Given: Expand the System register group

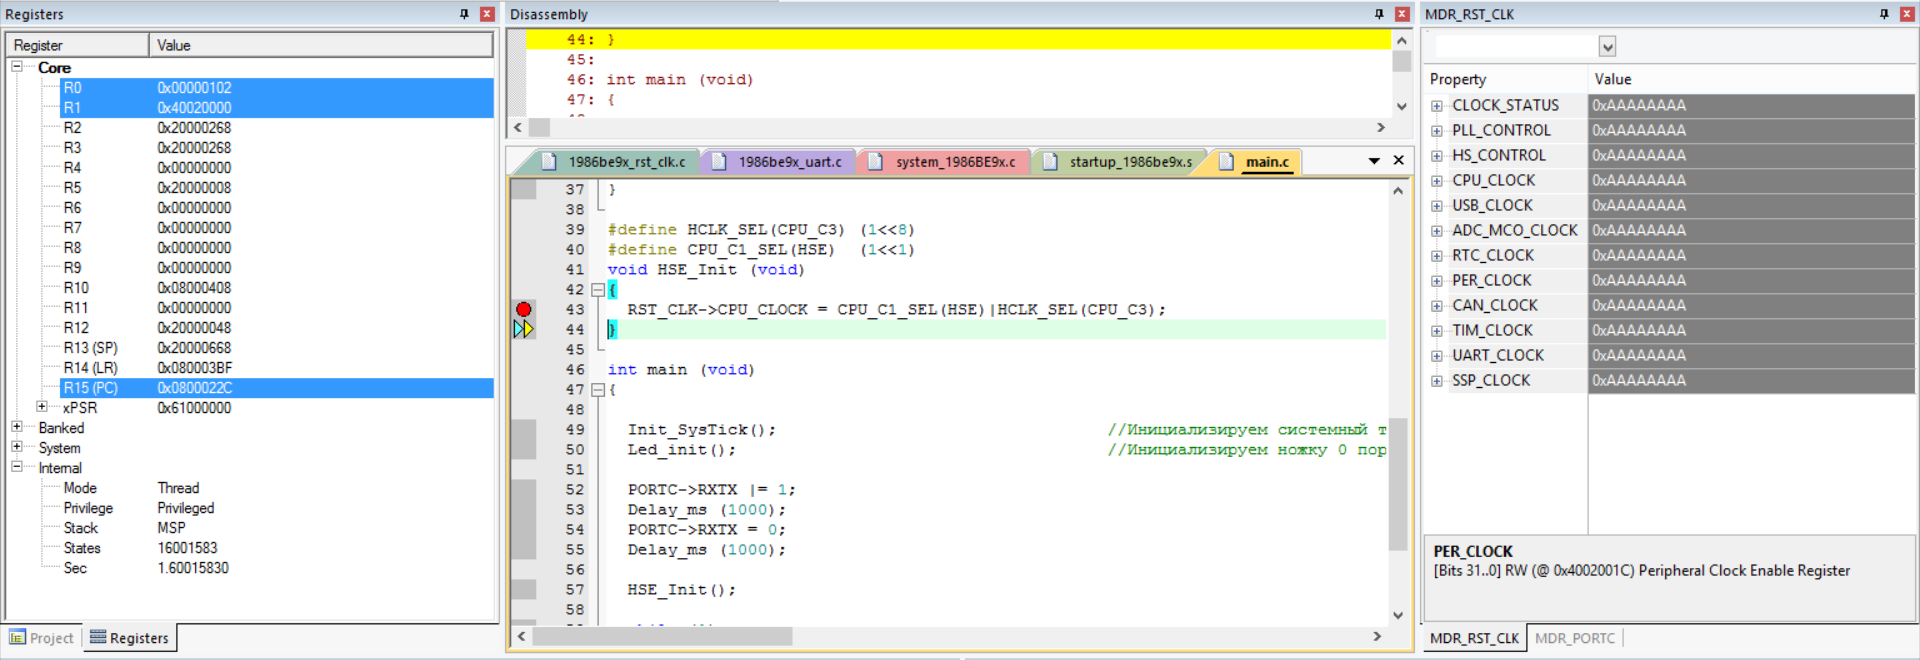Looking at the screenshot, I should click(17, 446).
